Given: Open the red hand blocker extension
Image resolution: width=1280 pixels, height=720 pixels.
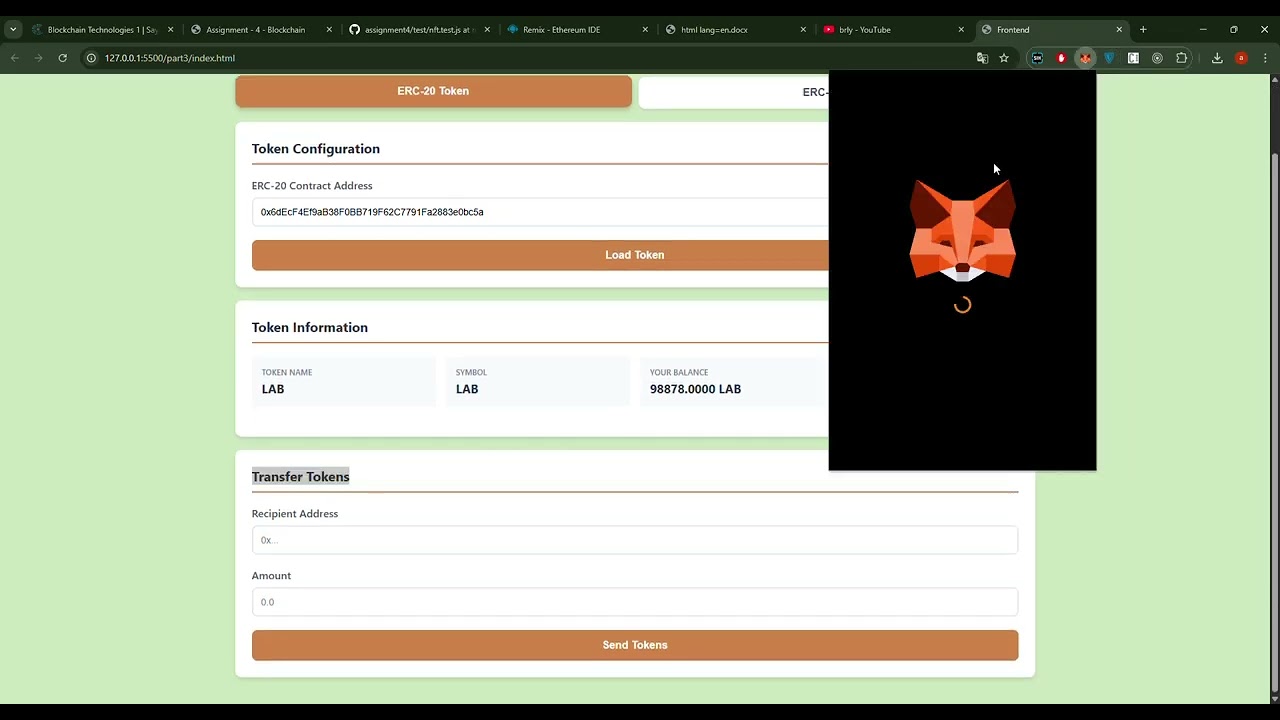Looking at the screenshot, I should (1061, 58).
